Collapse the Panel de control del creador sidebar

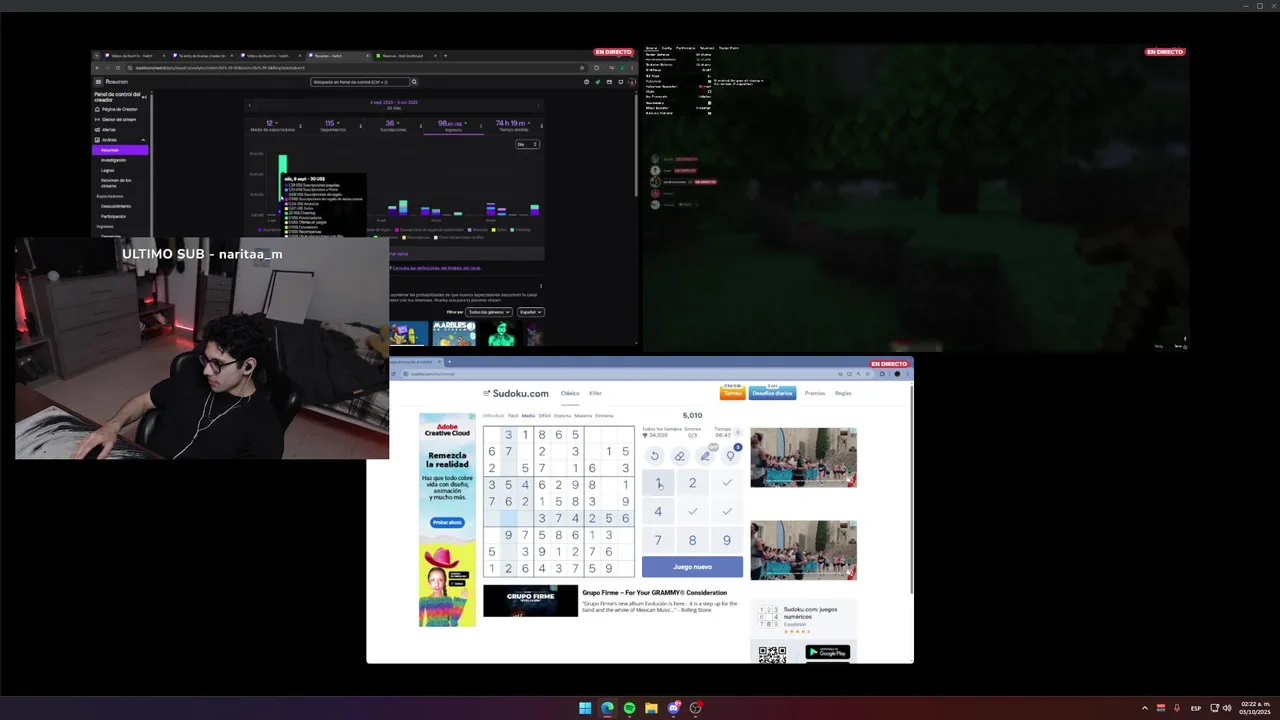click(x=144, y=97)
